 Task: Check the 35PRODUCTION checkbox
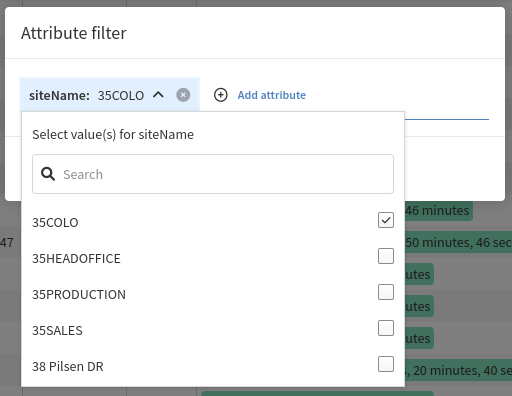coord(386,292)
